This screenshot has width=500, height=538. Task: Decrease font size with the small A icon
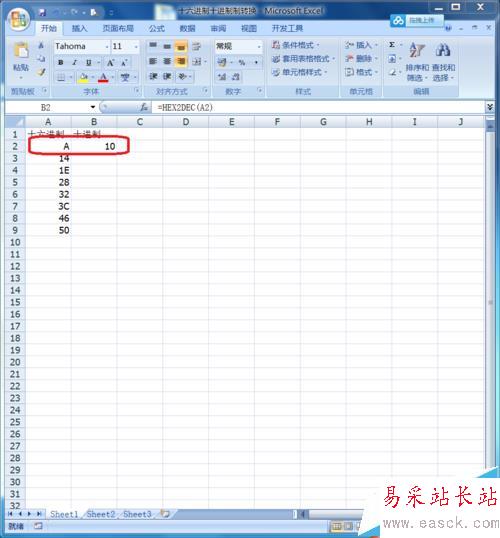point(124,62)
